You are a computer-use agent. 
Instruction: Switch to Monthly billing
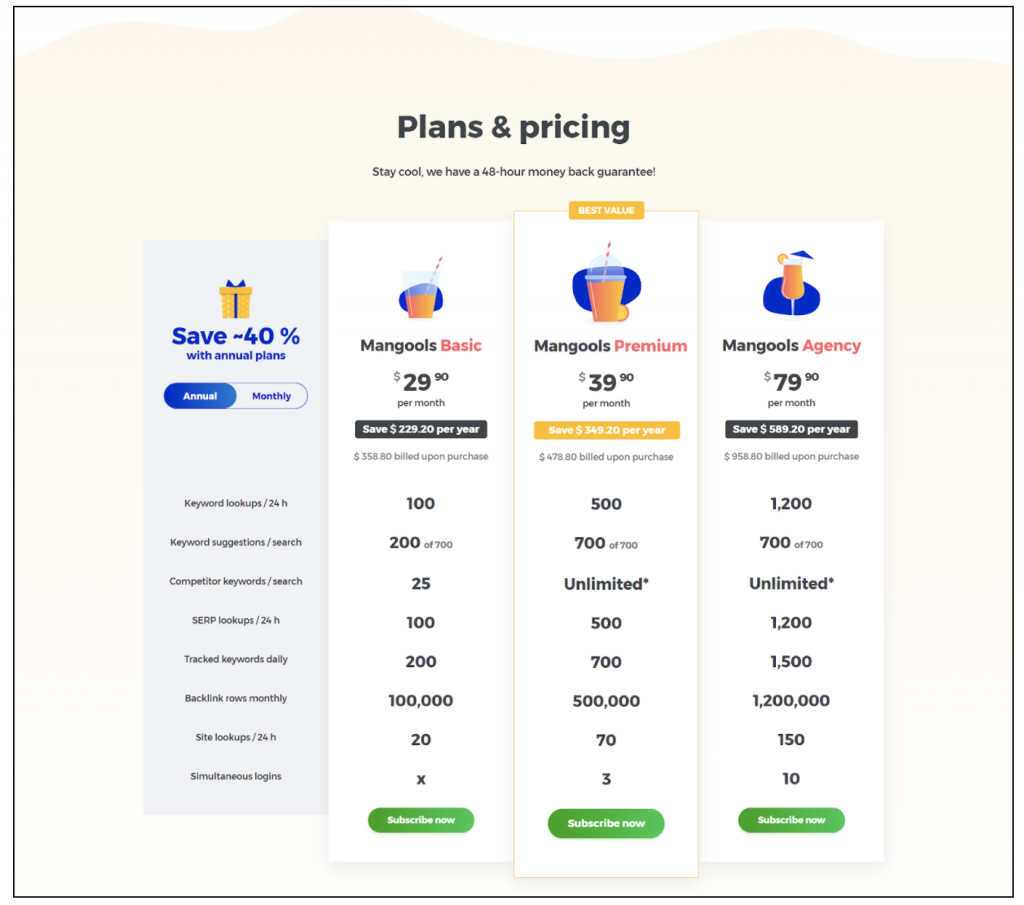[271, 396]
